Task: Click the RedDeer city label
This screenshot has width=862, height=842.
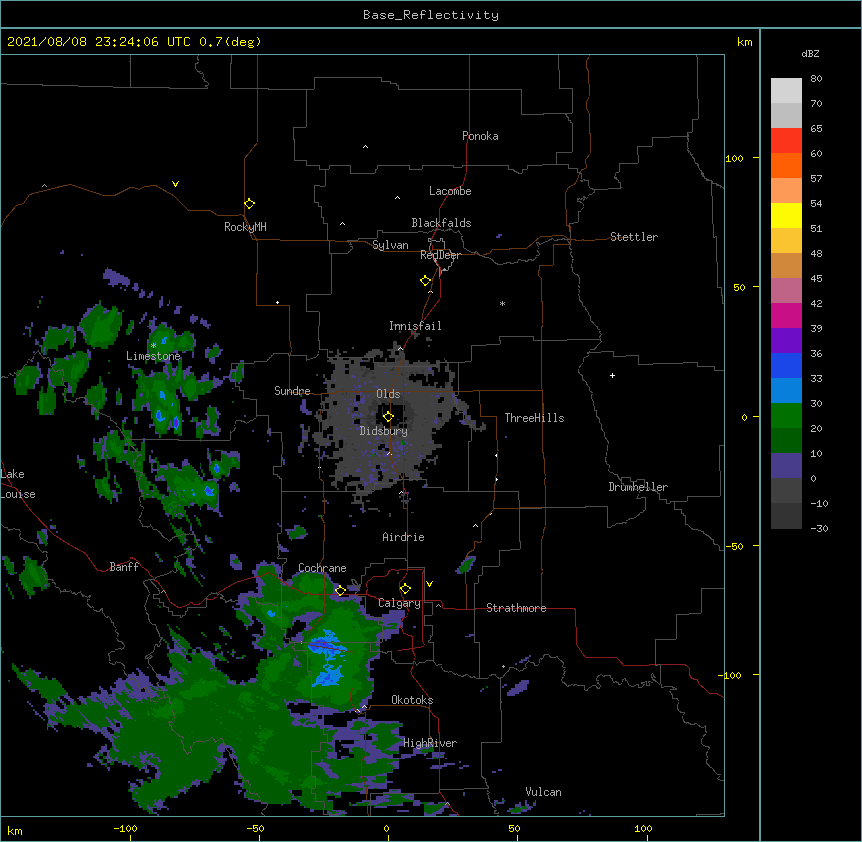Action: [x=440, y=255]
